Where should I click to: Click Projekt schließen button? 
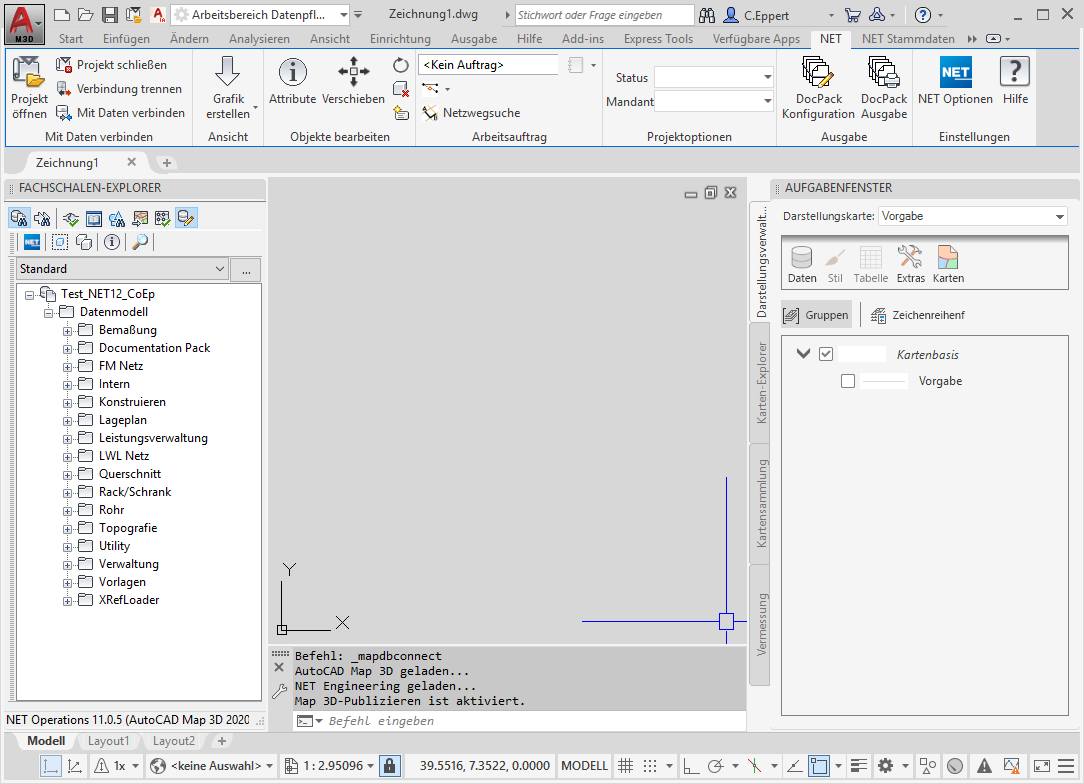coord(111,65)
